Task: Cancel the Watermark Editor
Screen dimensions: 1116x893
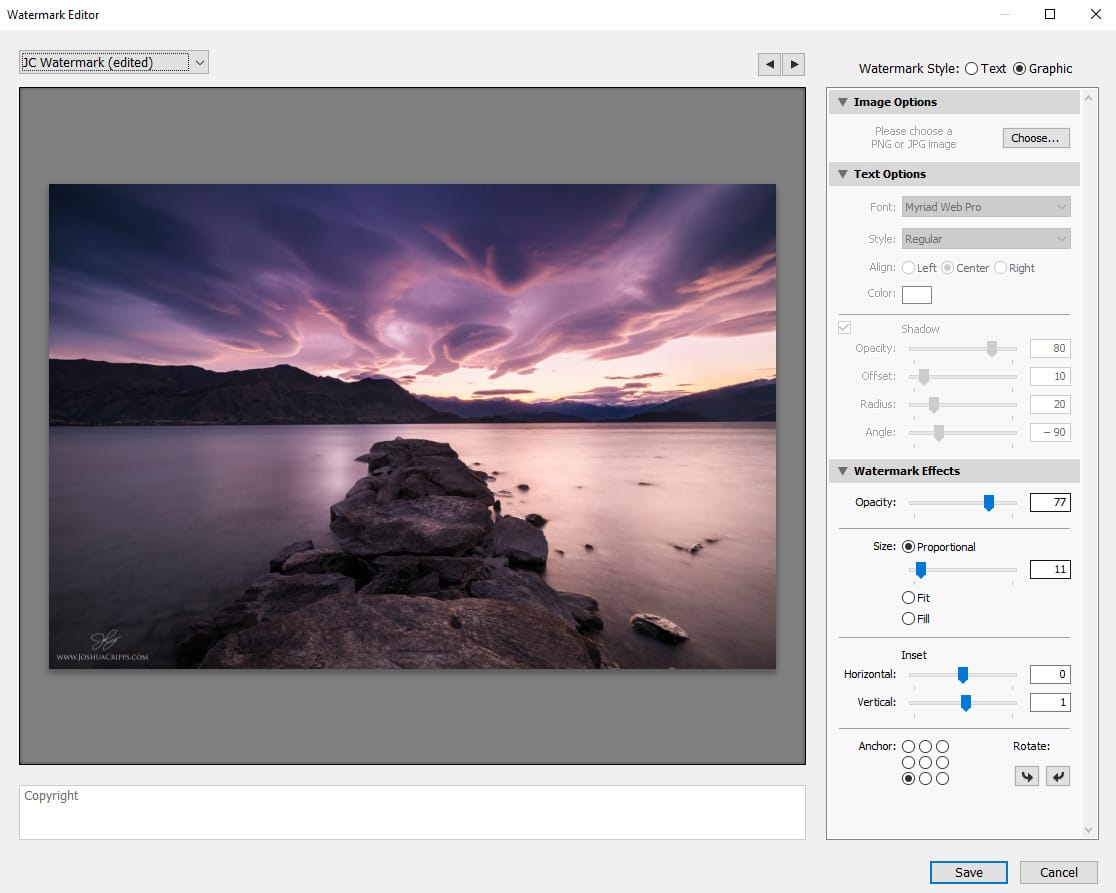Action: 1058,872
